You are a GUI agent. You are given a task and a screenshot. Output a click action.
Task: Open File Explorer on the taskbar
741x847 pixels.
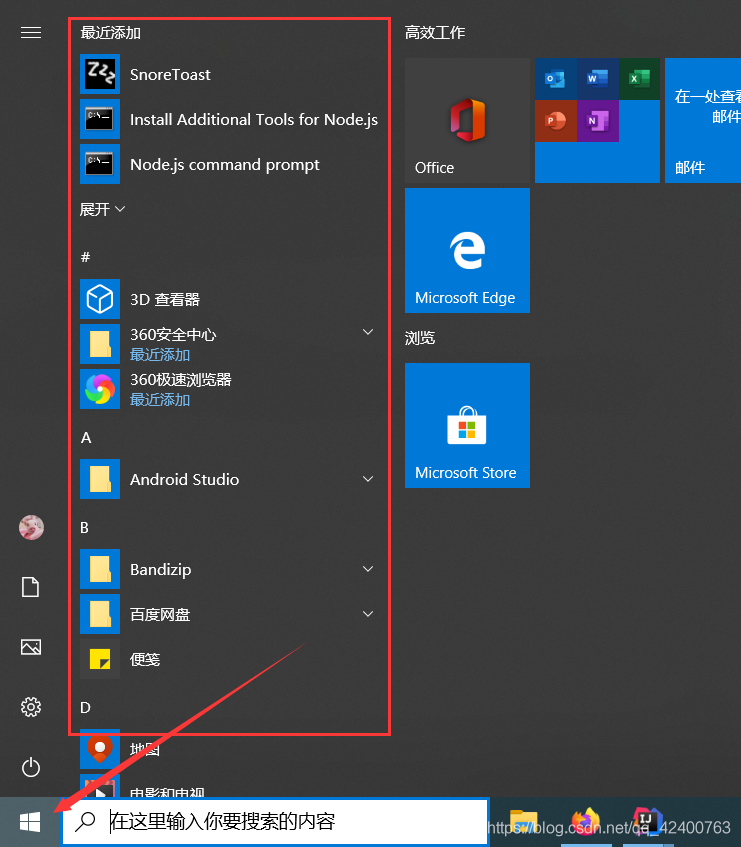pos(523,822)
